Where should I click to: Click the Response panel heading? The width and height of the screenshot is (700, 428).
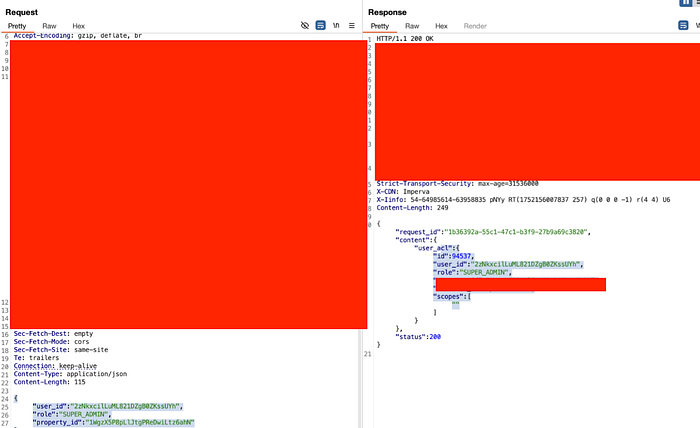(388, 12)
